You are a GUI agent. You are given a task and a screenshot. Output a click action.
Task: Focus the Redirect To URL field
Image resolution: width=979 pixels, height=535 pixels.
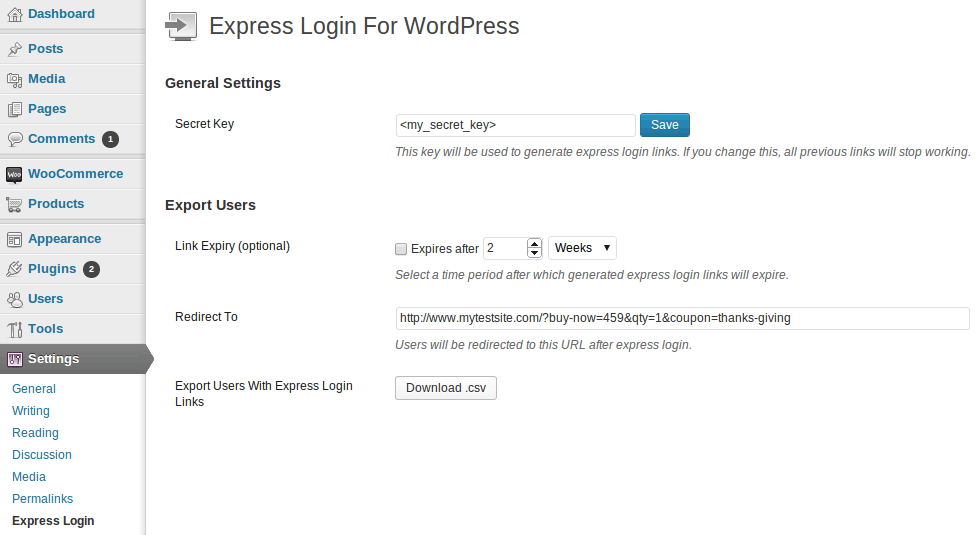[682, 318]
